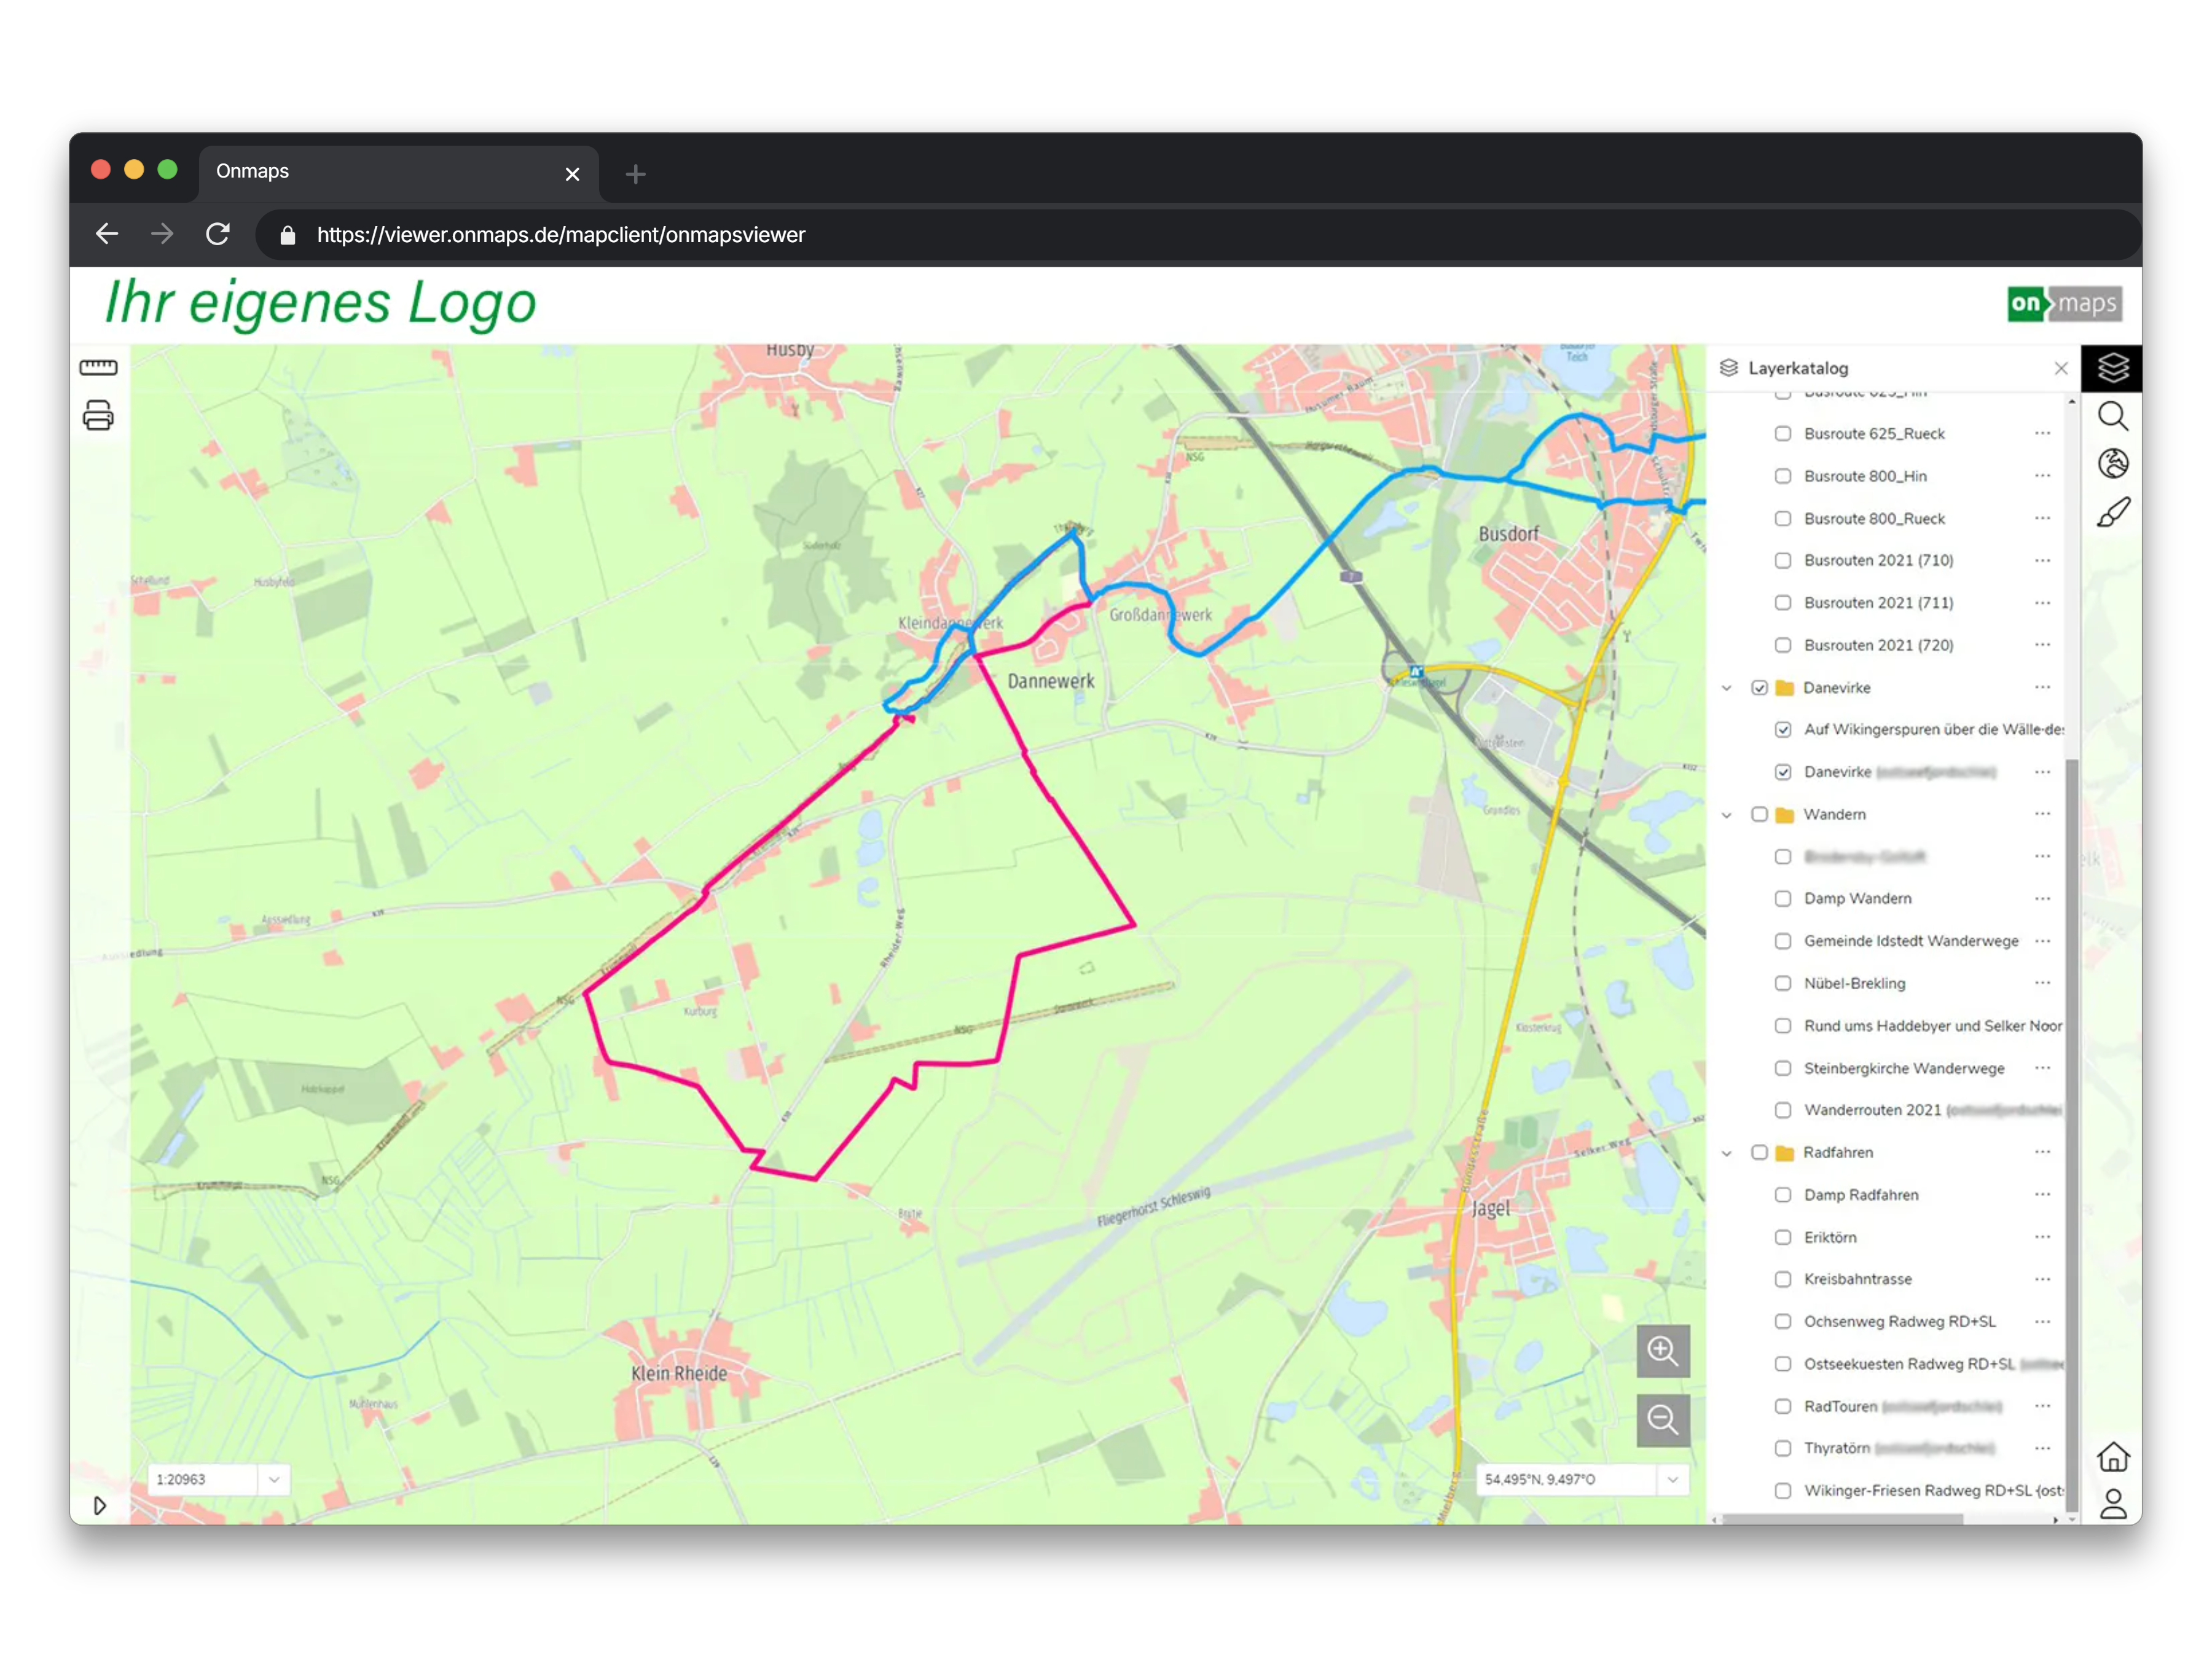The image size is (2212, 1659).
Task: Select the globe basemap icon
Action: click(x=2112, y=463)
